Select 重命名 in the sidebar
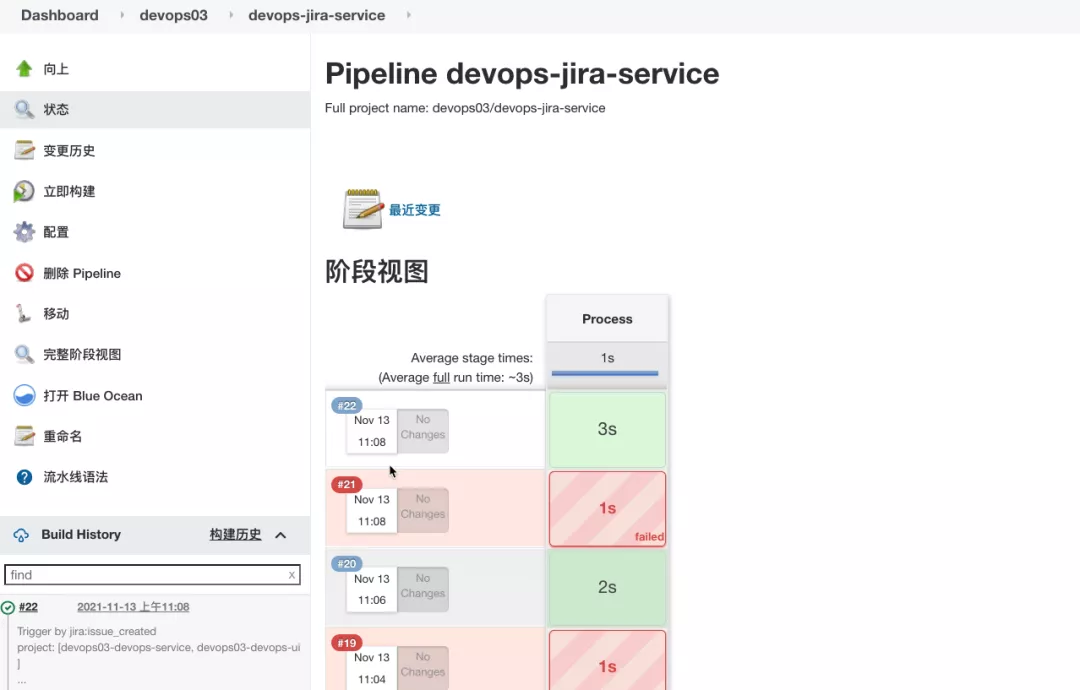The image size is (1080, 690). (x=63, y=437)
